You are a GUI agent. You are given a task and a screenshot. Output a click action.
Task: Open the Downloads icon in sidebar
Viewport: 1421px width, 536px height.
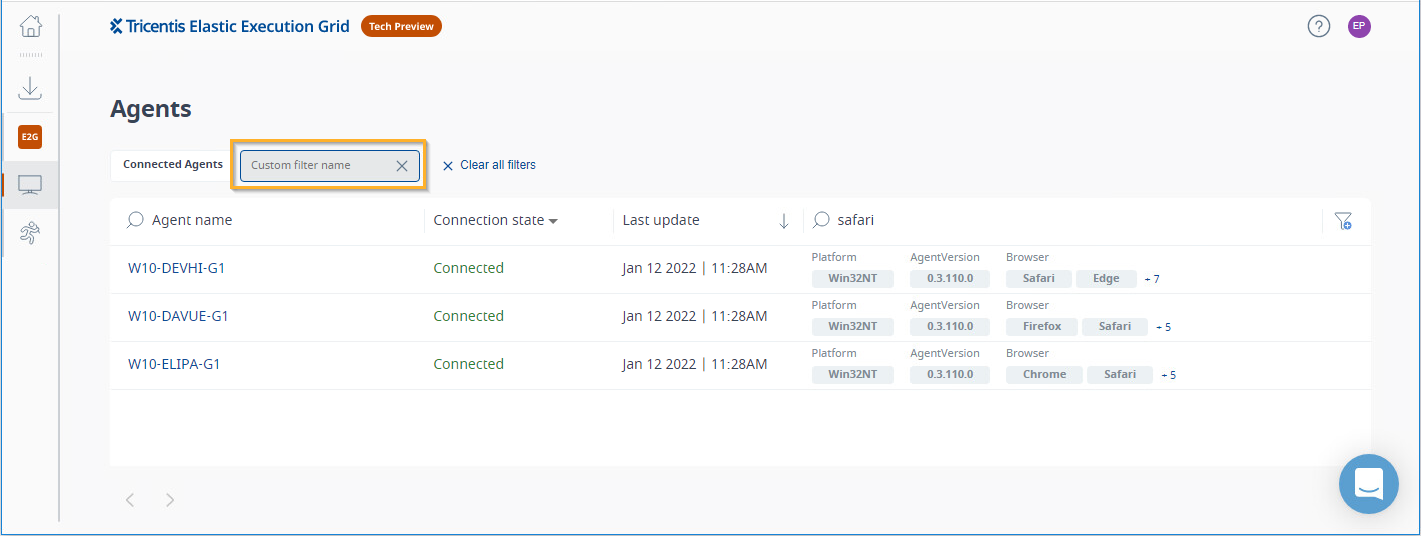(31, 88)
